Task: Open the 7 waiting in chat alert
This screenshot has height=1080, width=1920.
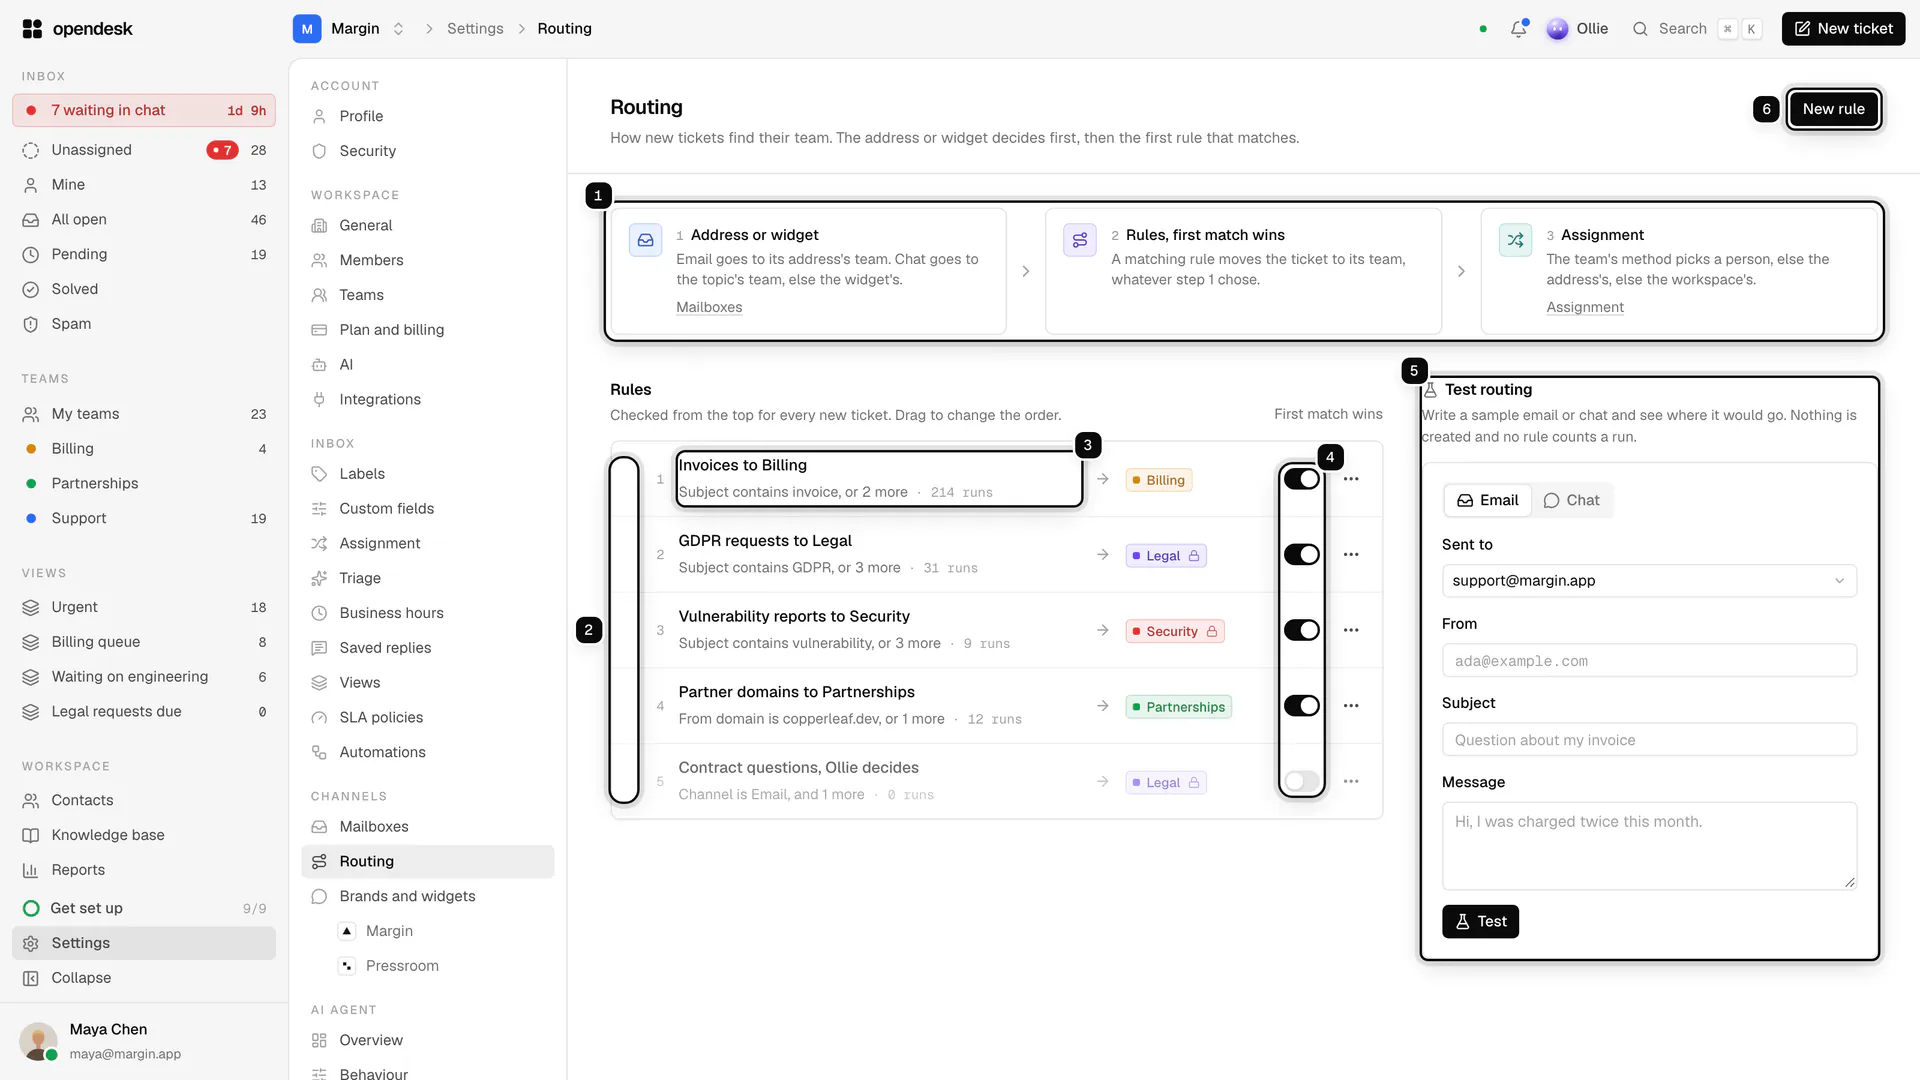Action: pos(144,110)
